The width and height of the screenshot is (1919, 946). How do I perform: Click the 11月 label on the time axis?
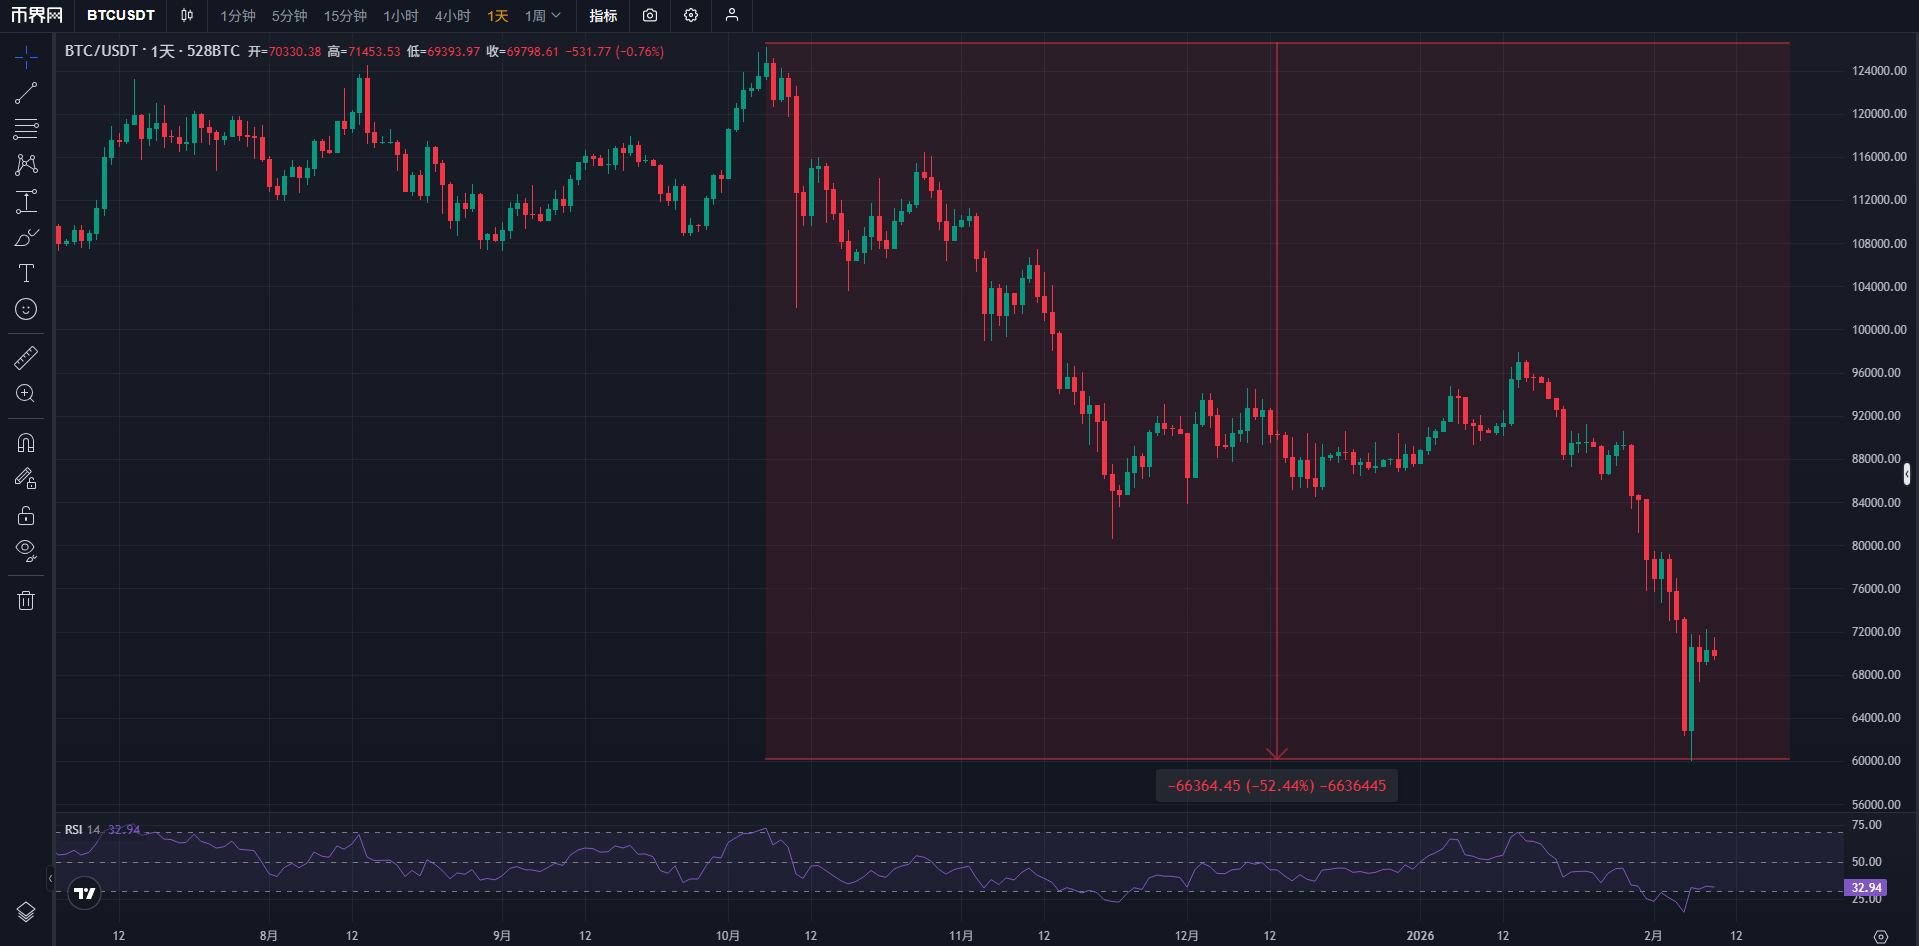[x=961, y=936]
